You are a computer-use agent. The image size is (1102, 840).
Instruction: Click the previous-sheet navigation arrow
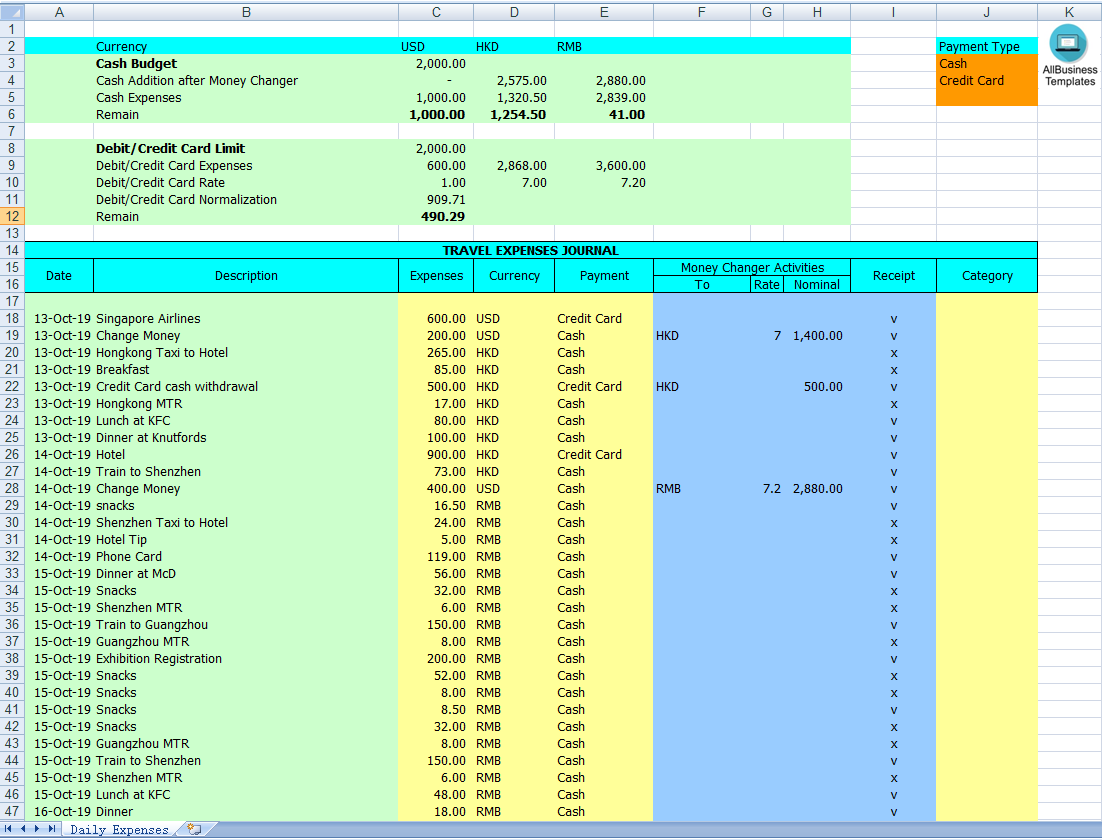[x=24, y=829]
